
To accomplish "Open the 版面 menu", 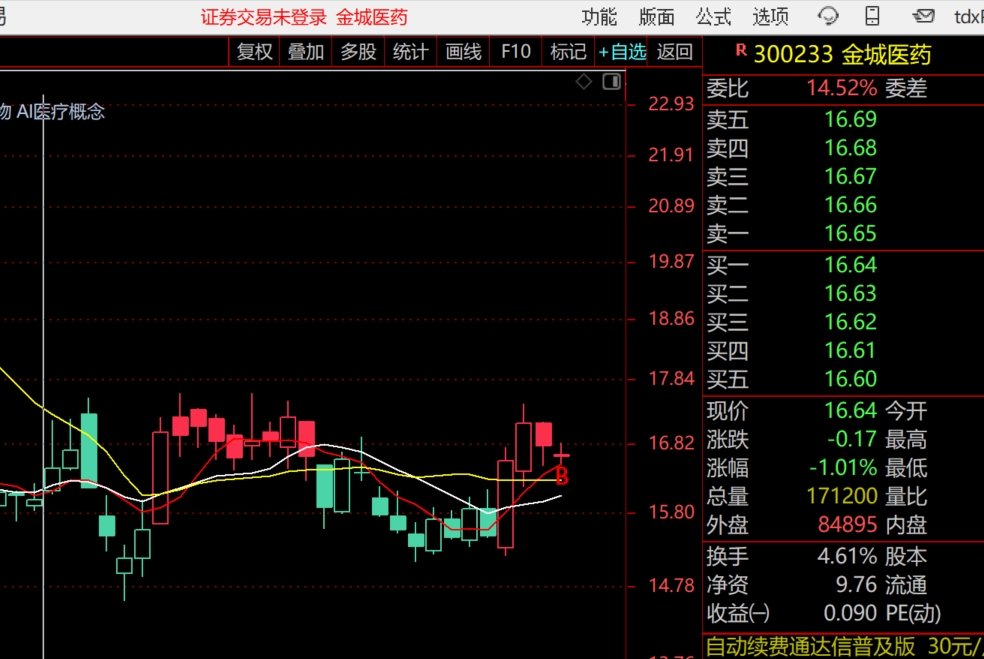I will click(656, 17).
